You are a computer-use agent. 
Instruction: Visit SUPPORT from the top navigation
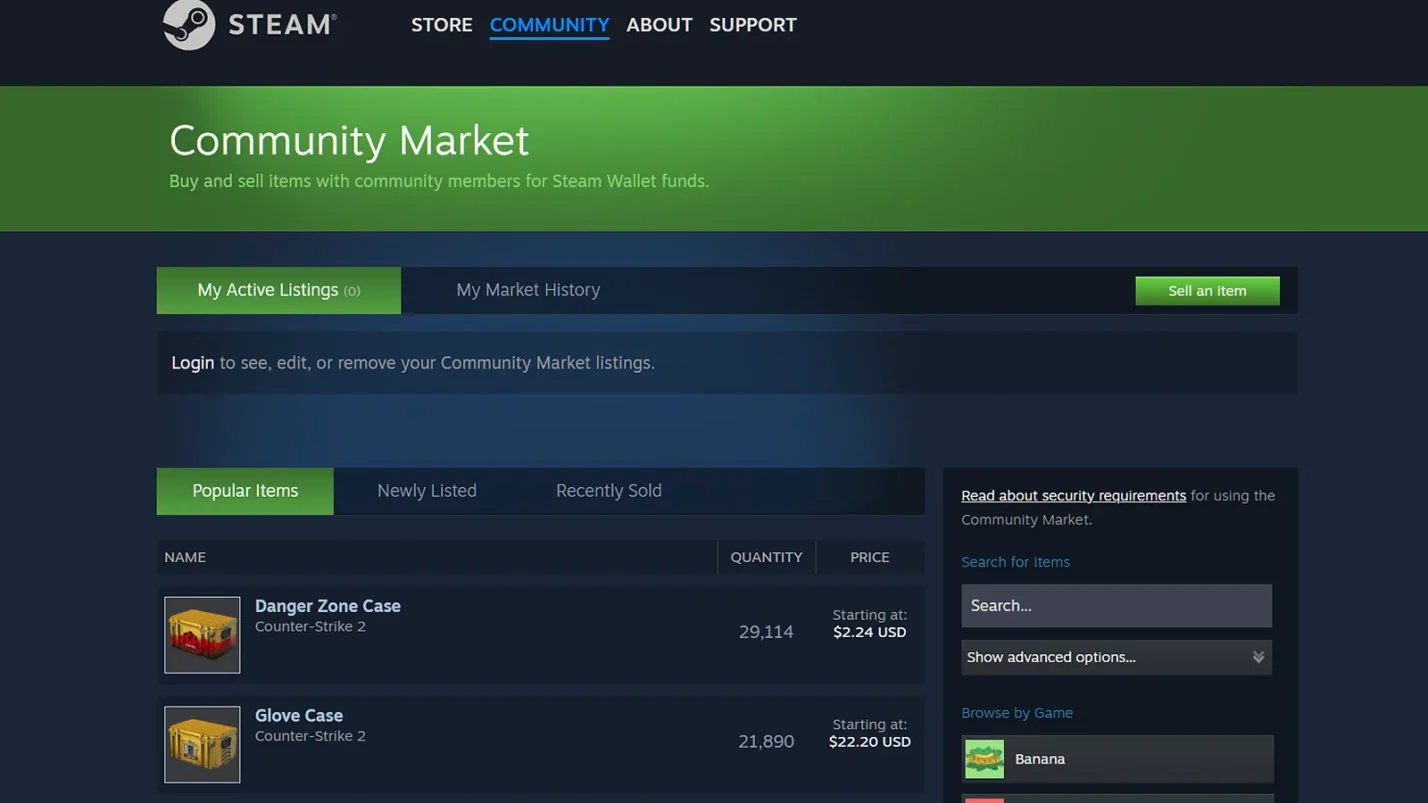click(752, 25)
